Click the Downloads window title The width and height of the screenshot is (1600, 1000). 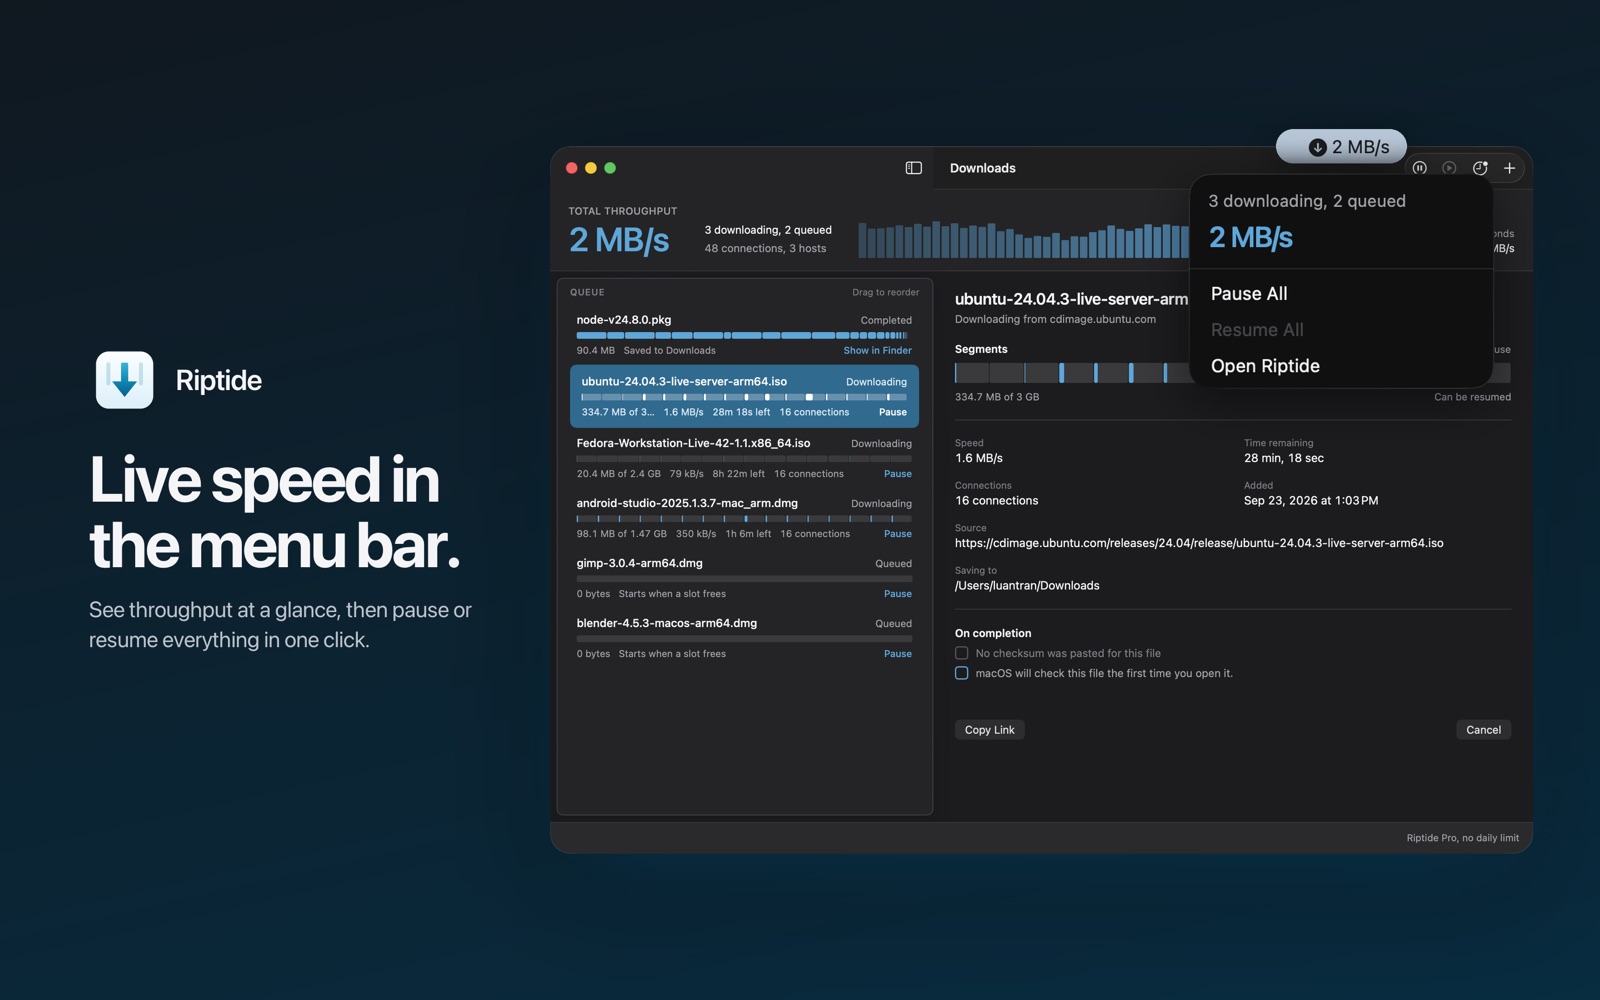coord(983,168)
